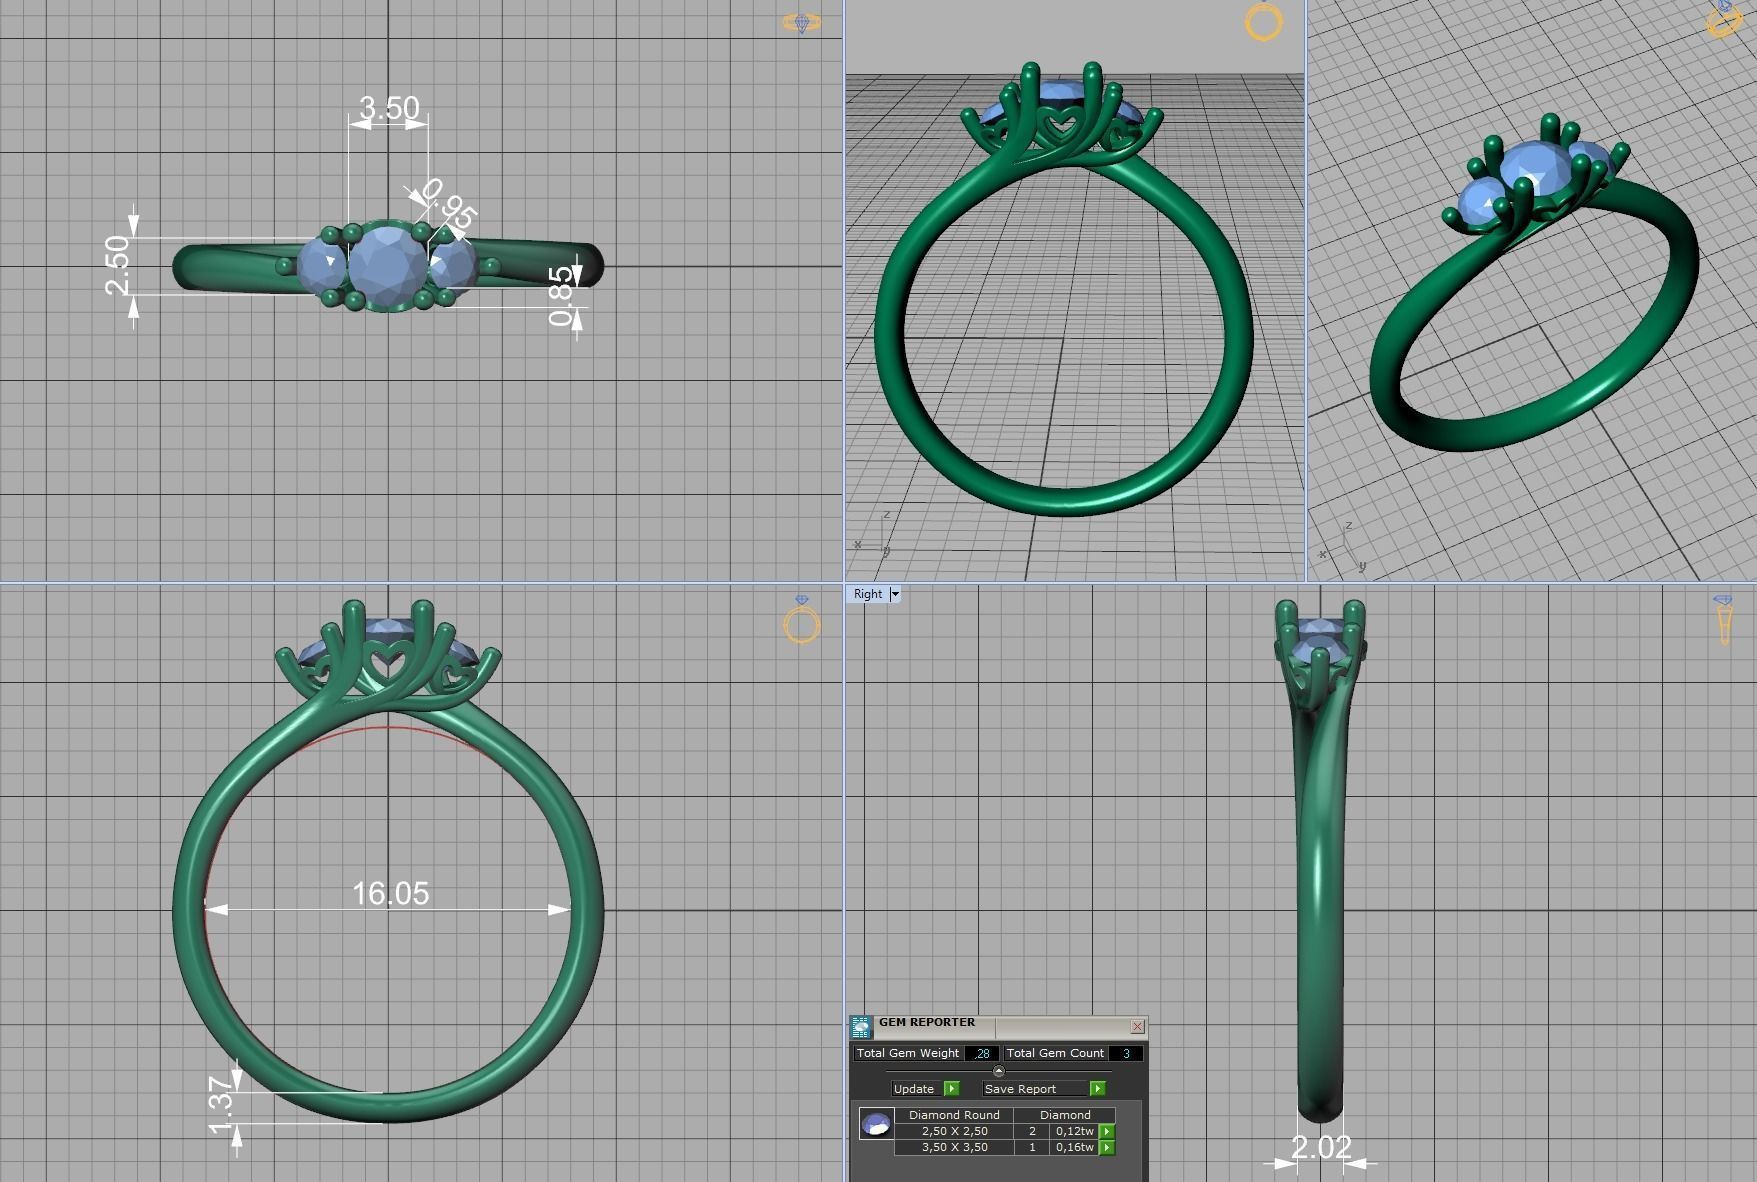Click the 3.50 center stone dimension
Viewport: 1757px width, 1182px height.
389,107
